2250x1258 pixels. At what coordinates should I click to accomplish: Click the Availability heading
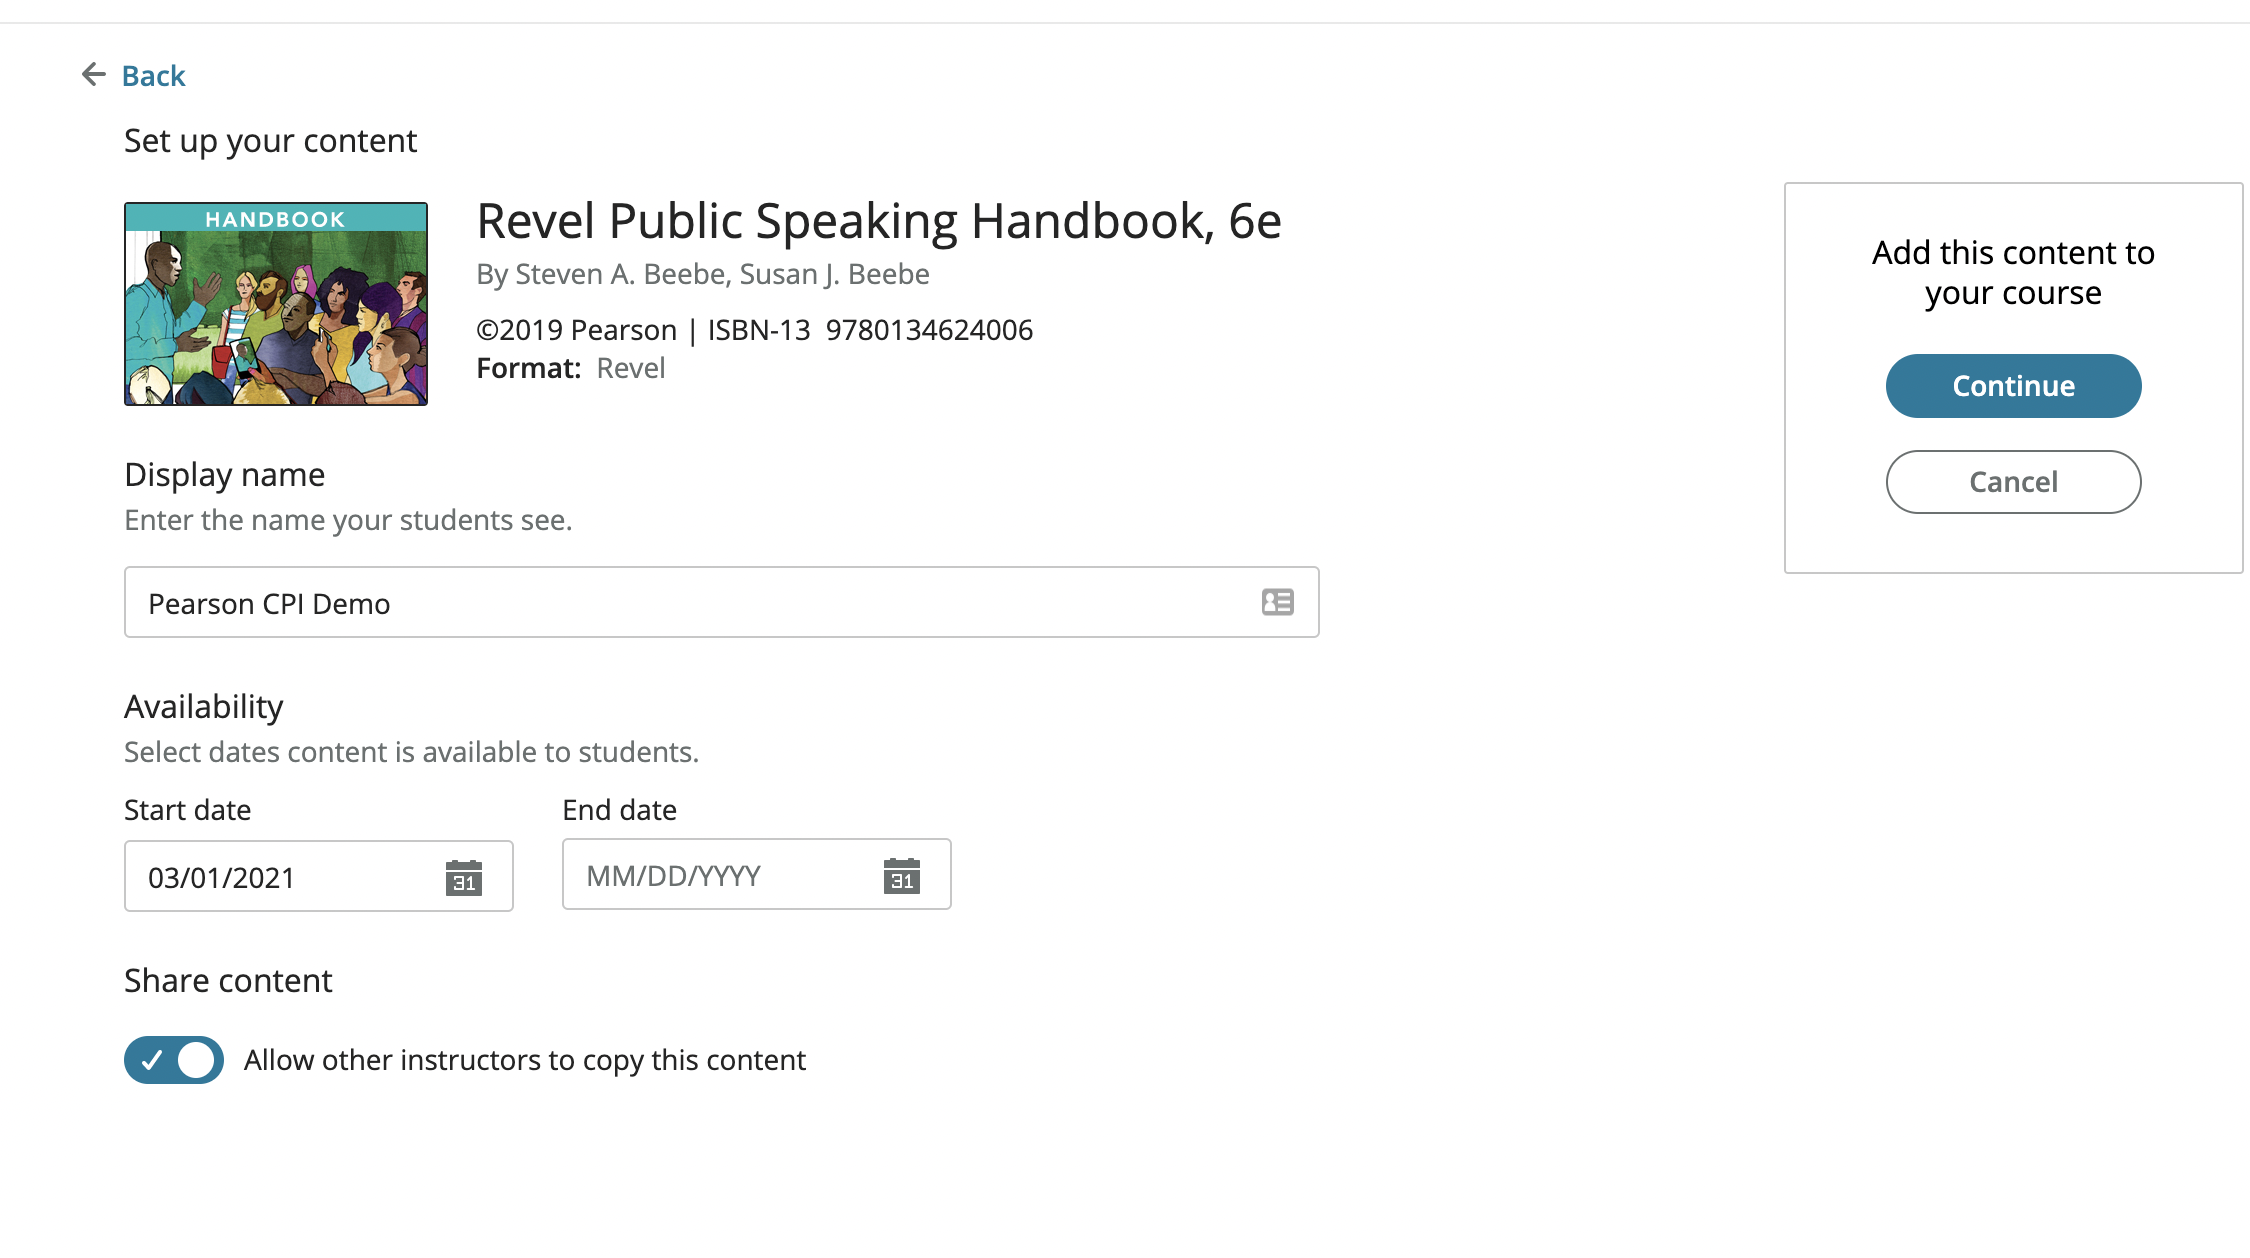click(204, 707)
